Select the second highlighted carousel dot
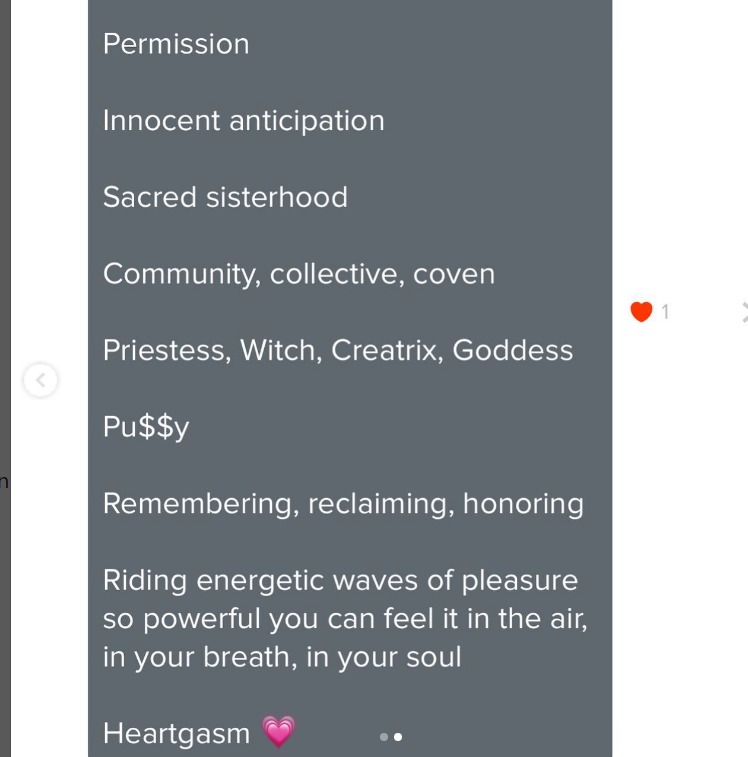This screenshot has width=748, height=757. pyautogui.click(x=398, y=737)
